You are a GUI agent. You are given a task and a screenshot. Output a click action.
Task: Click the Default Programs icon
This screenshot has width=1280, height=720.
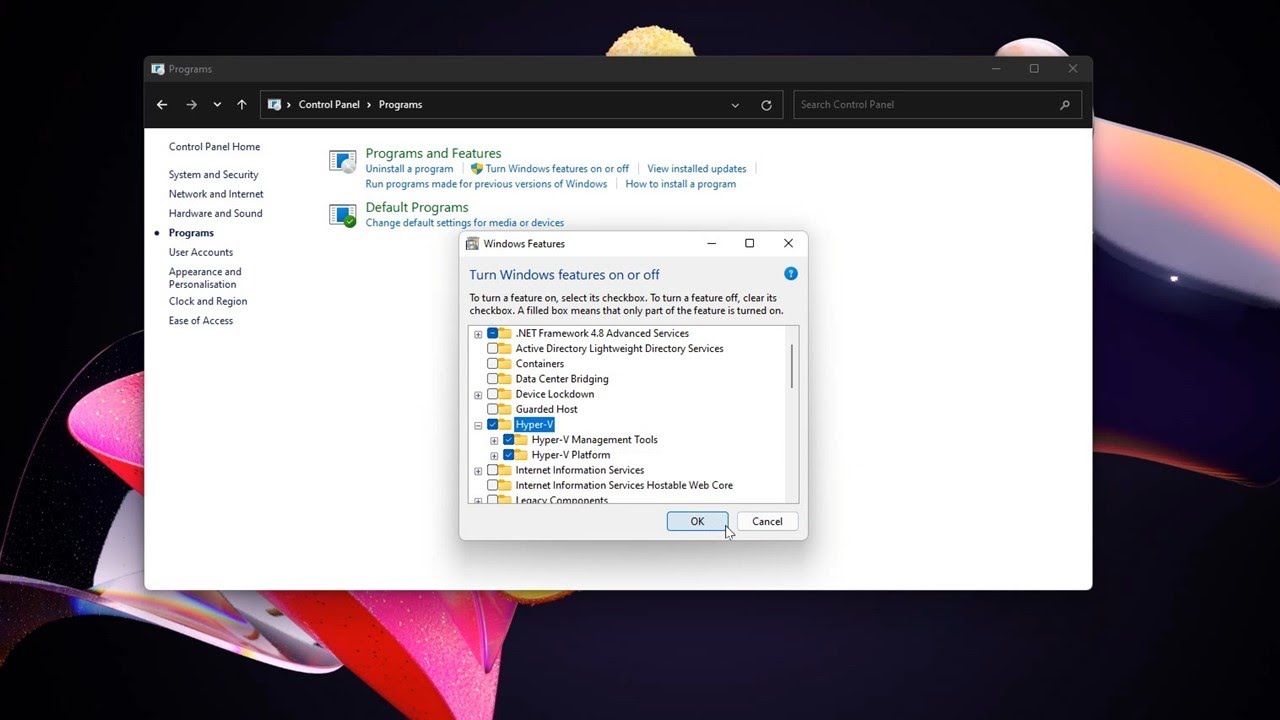coord(343,215)
